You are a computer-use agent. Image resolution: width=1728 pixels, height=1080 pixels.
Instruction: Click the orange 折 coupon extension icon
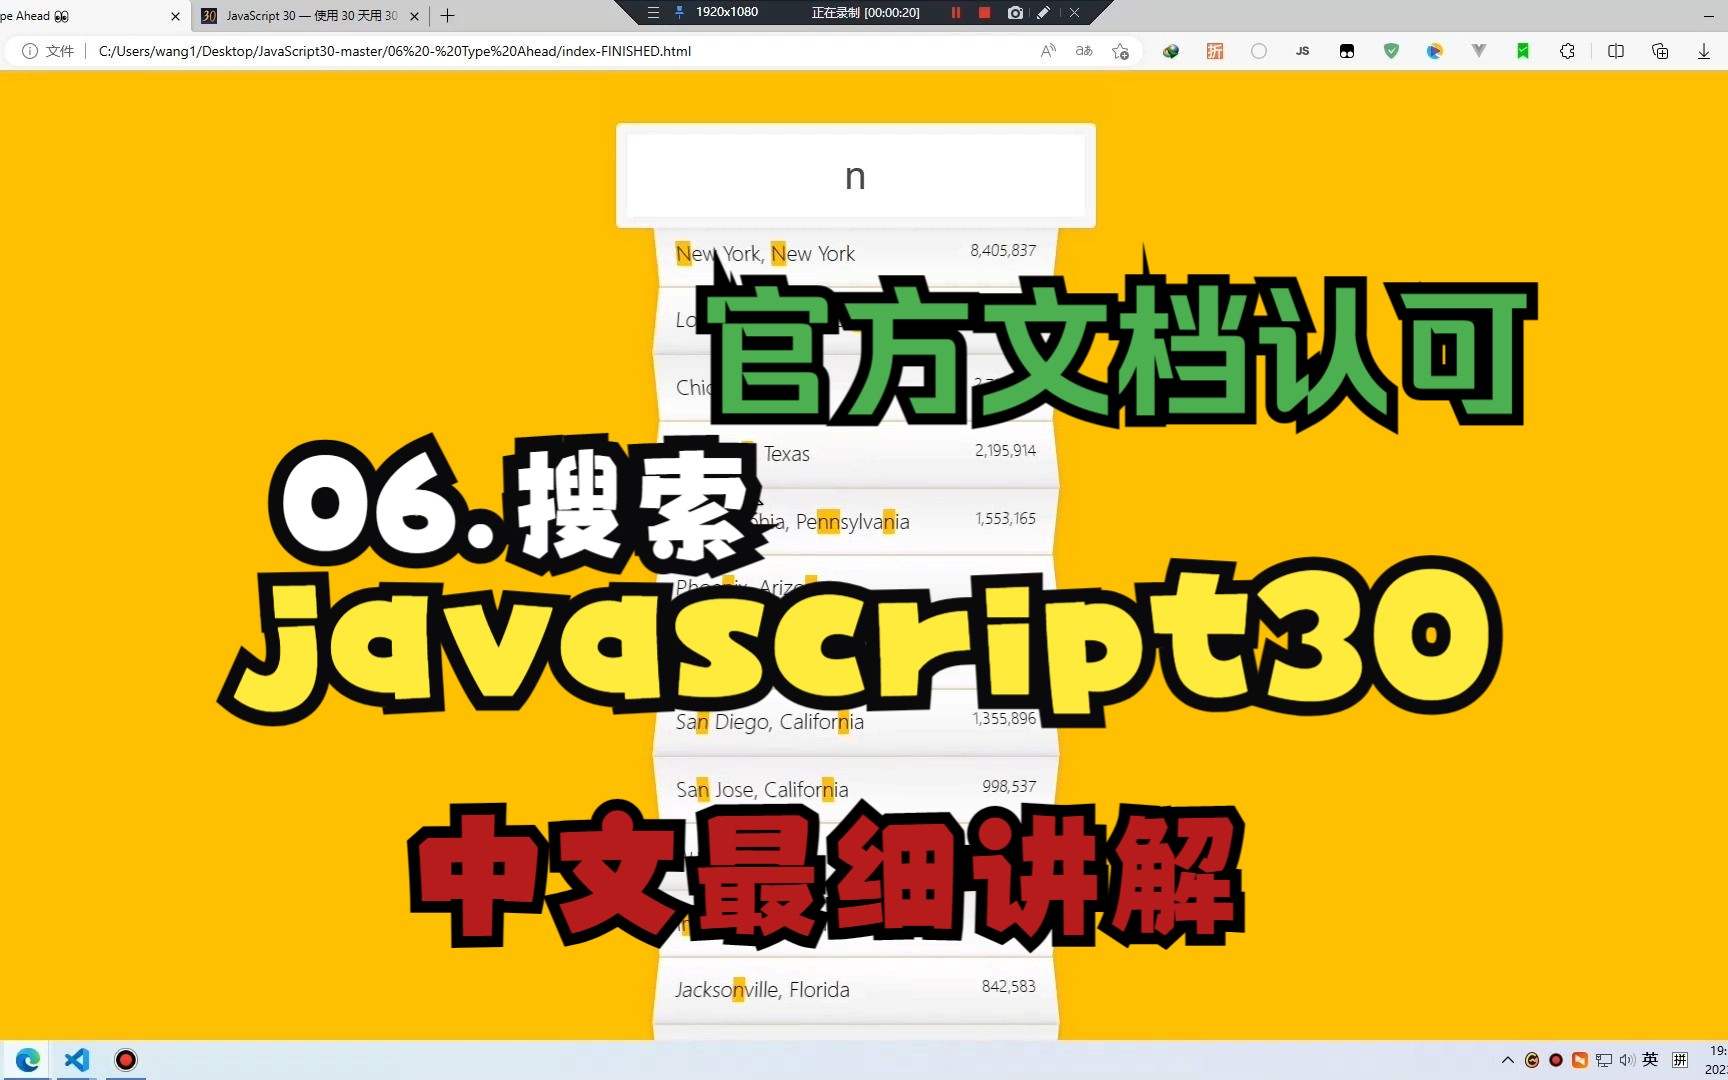[1215, 51]
